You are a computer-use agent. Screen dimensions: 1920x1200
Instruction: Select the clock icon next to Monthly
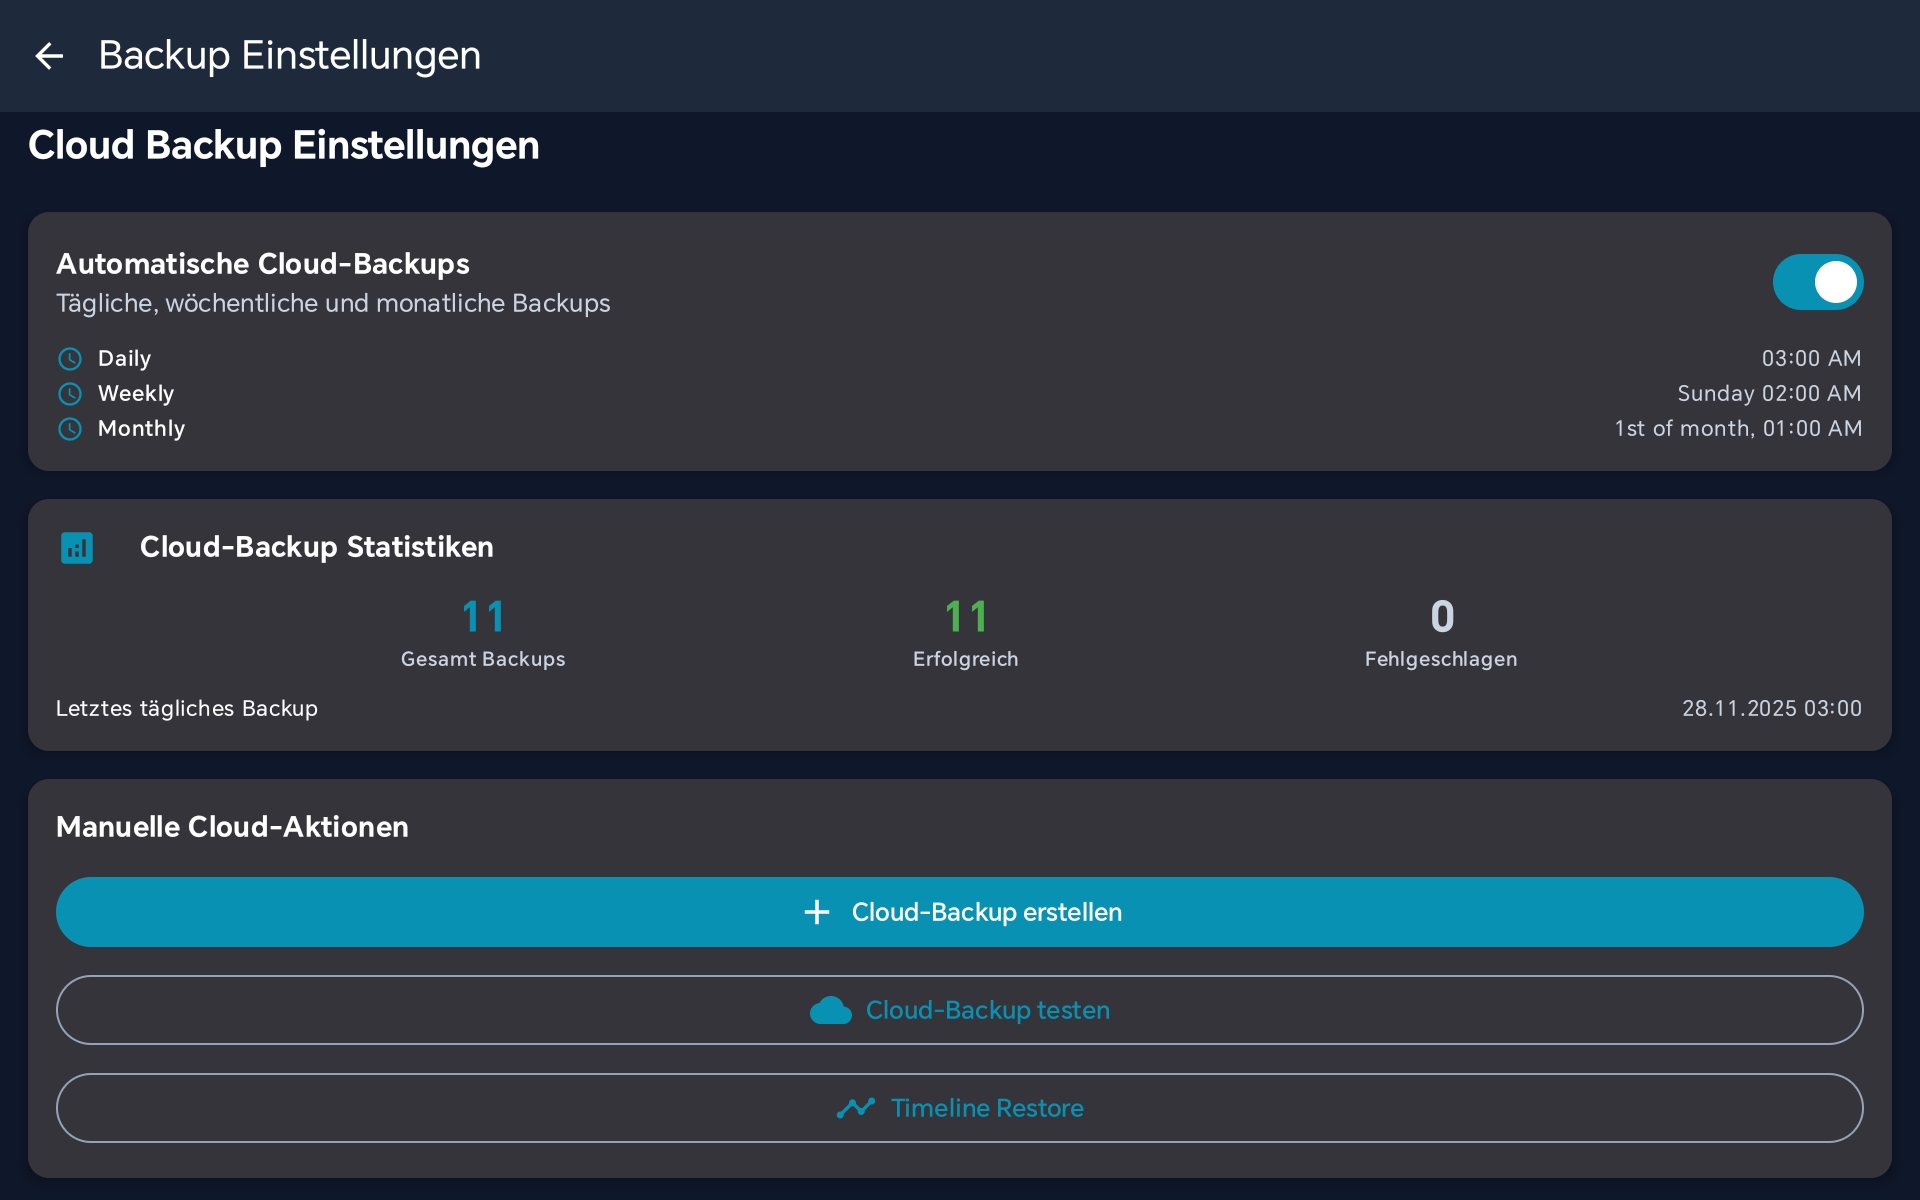pos(70,428)
